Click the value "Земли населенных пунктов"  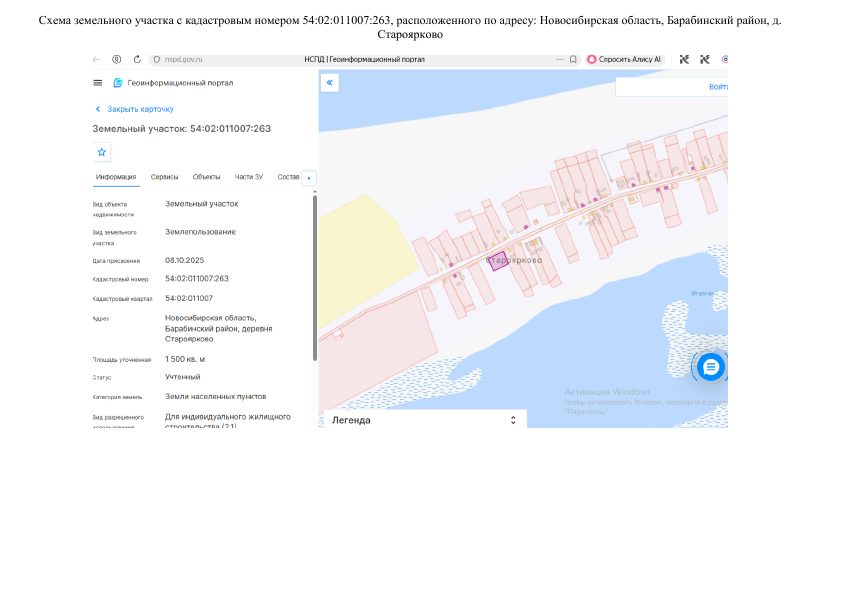click(x=215, y=396)
